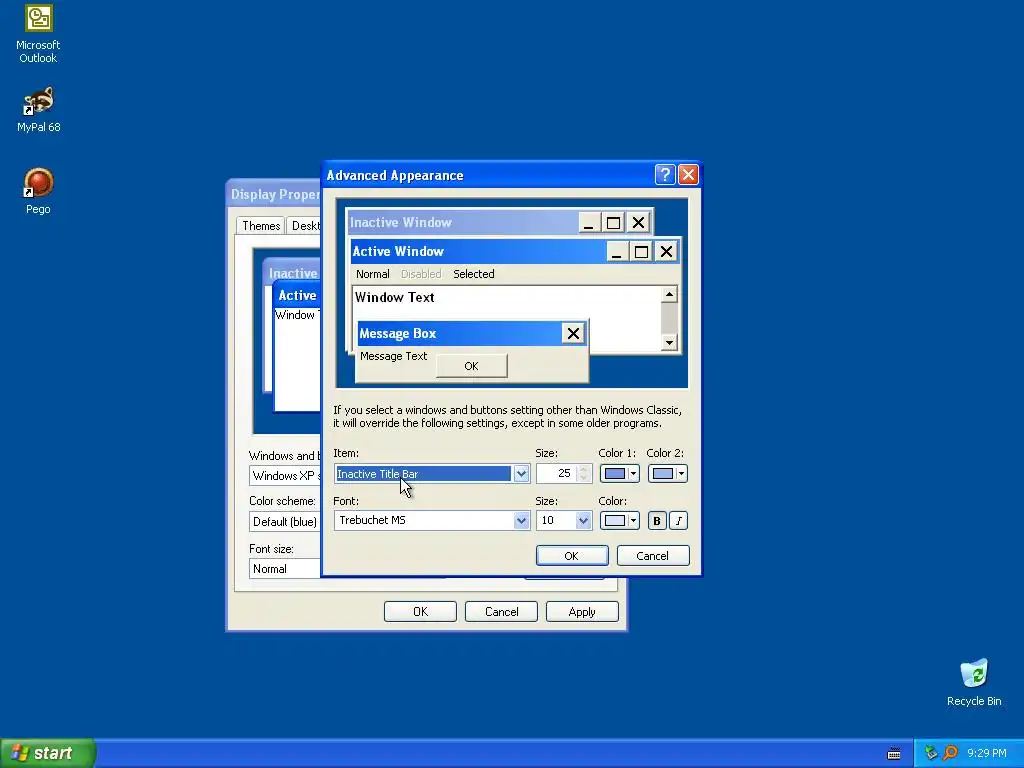This screenshot has width=1024, height=768.
Task: Toggle bold font style button
Action: coord(656,520)
